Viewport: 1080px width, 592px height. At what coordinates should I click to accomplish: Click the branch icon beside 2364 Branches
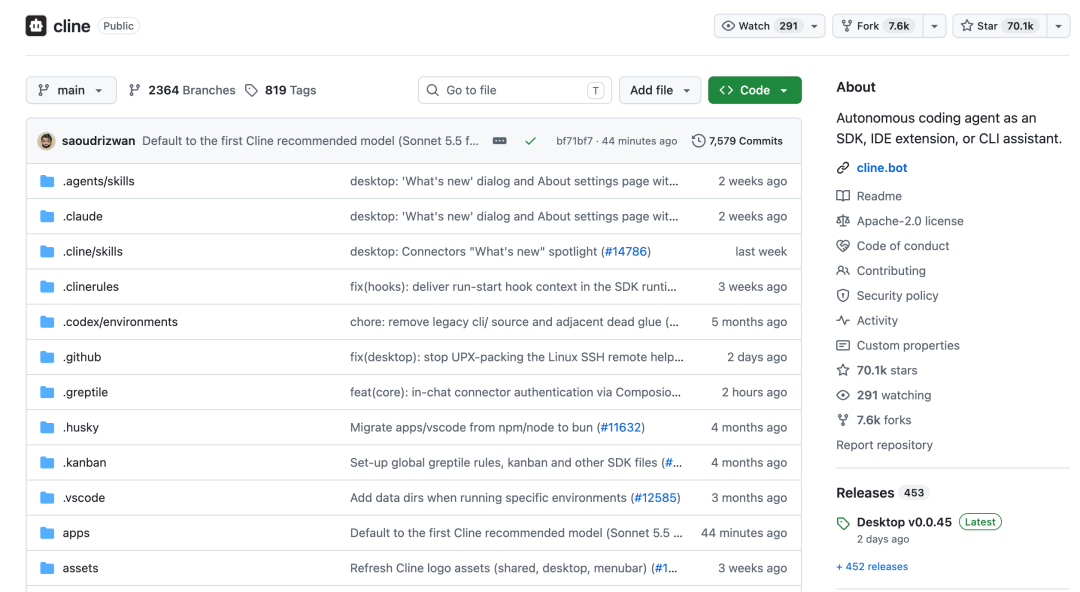tap(134, 90)
